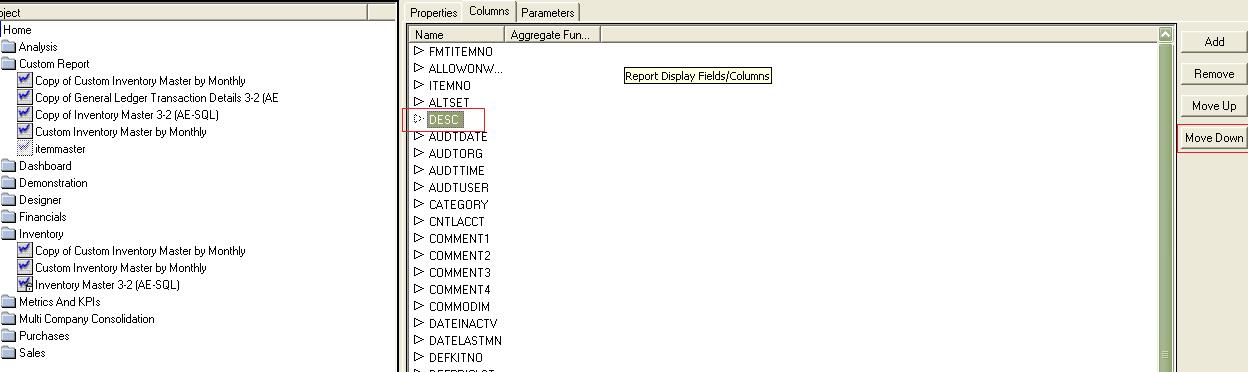Select the Custom Inventory Master by Monthly under Custom Report

click(121, 132)
